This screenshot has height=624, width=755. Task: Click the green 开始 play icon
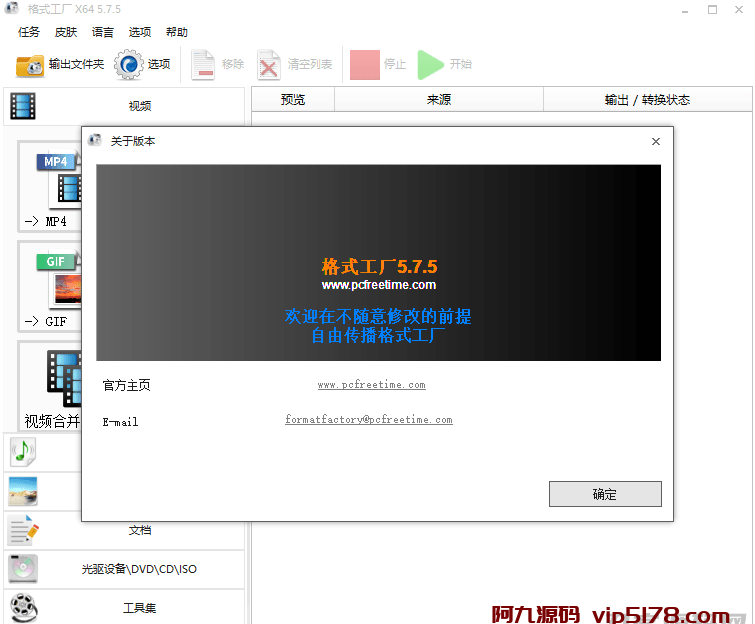[430, 65]
